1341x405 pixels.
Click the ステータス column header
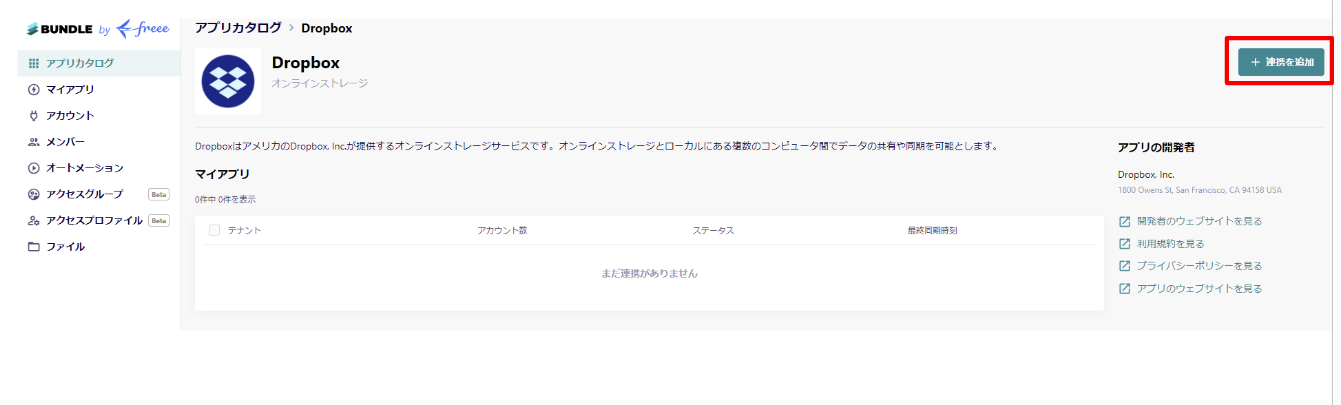713,230
